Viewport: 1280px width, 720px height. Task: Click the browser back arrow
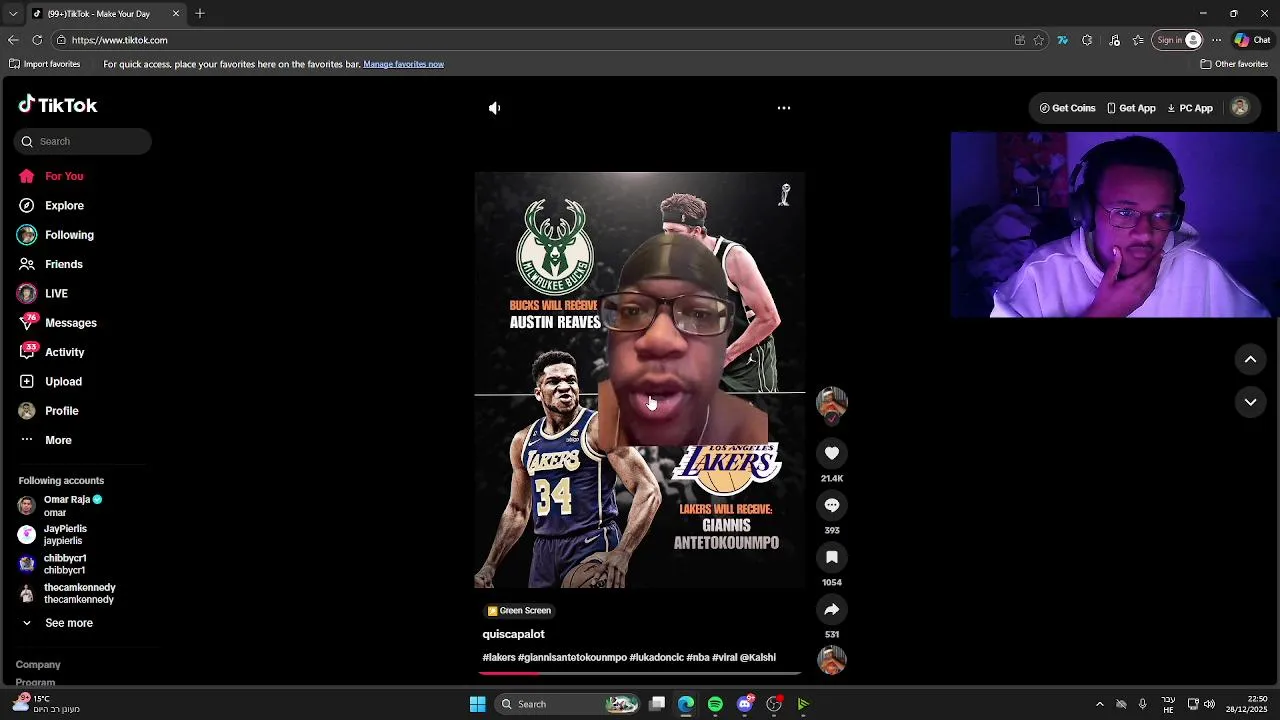pyautogui.click(x=13, y=40)
